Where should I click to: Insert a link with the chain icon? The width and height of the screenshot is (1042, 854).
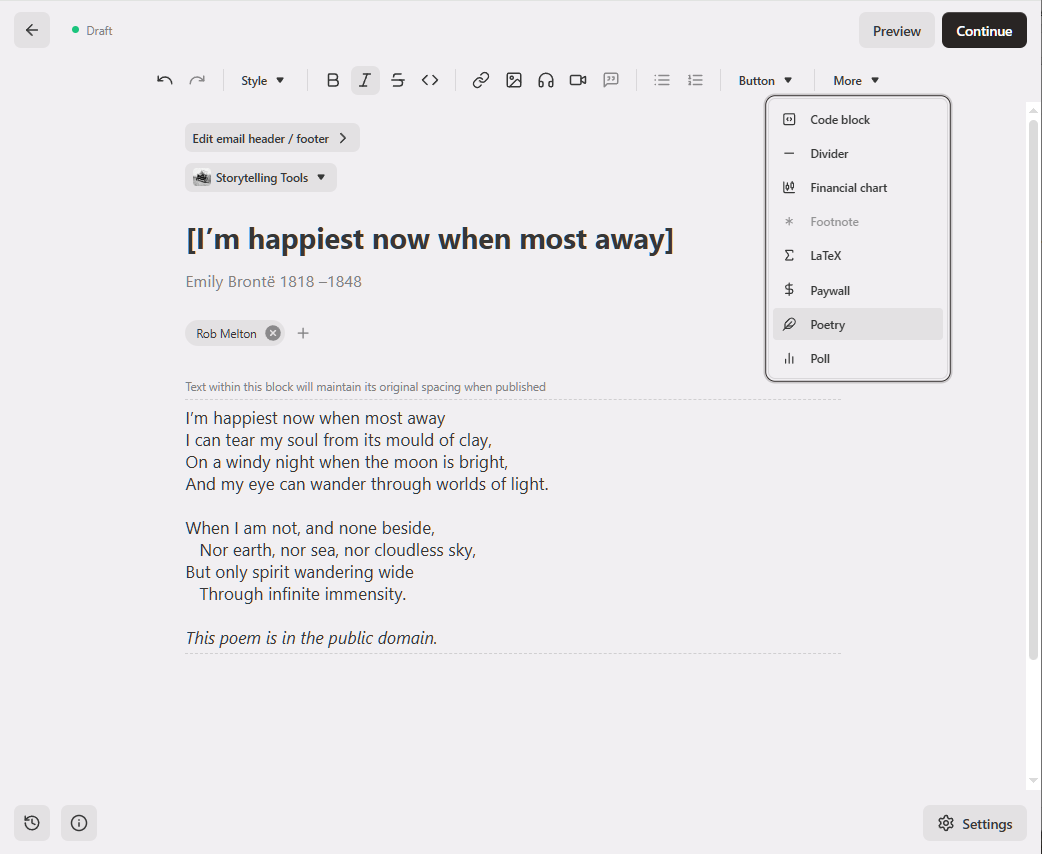point(480,80)
